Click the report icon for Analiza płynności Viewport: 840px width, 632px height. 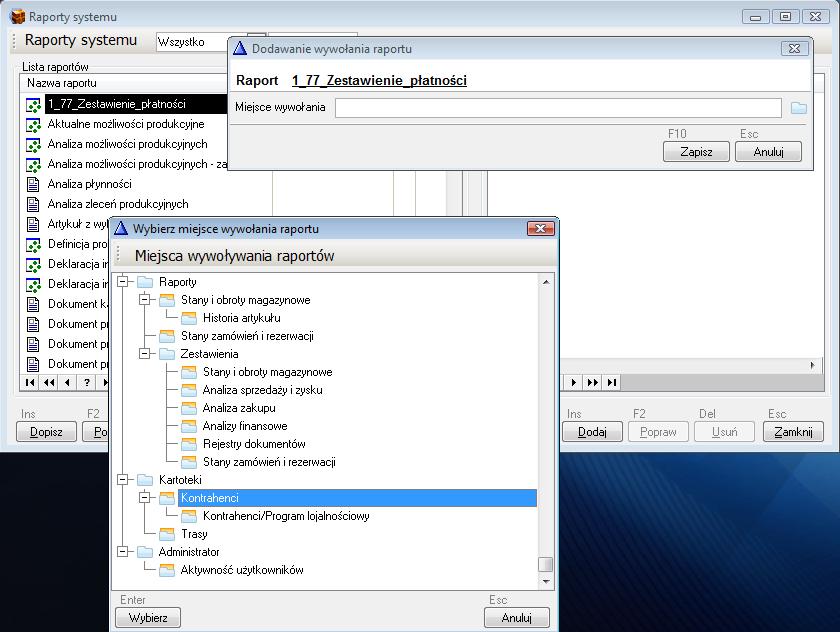tap(33, 184)
